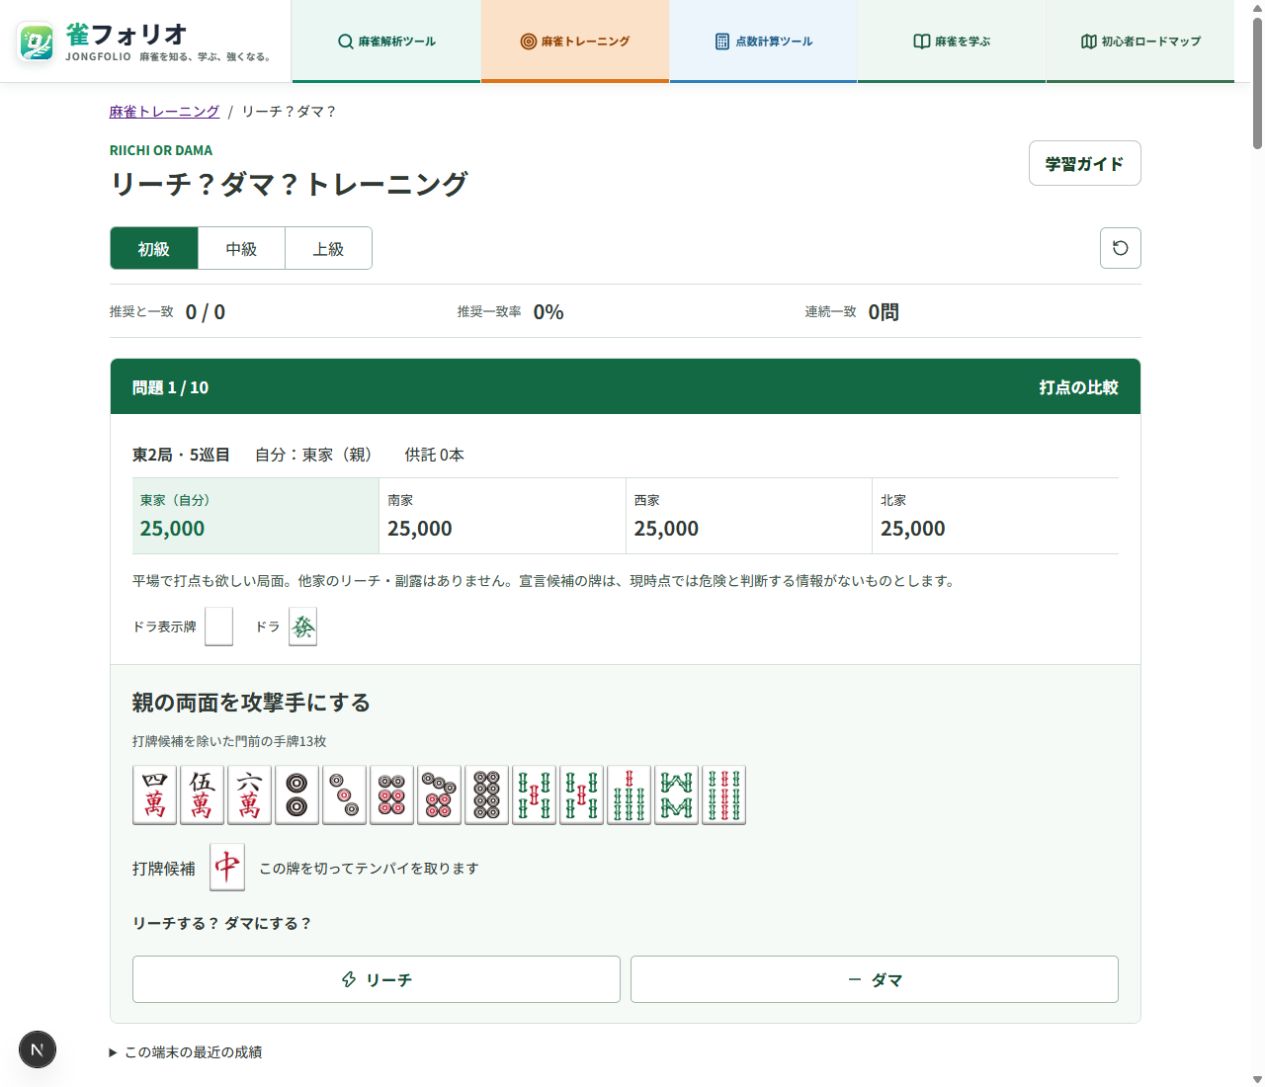Click the 四萬 tile in hand
This screenshot has width=1265, height=1087.
pyautogui.click(x=155, y=795)
